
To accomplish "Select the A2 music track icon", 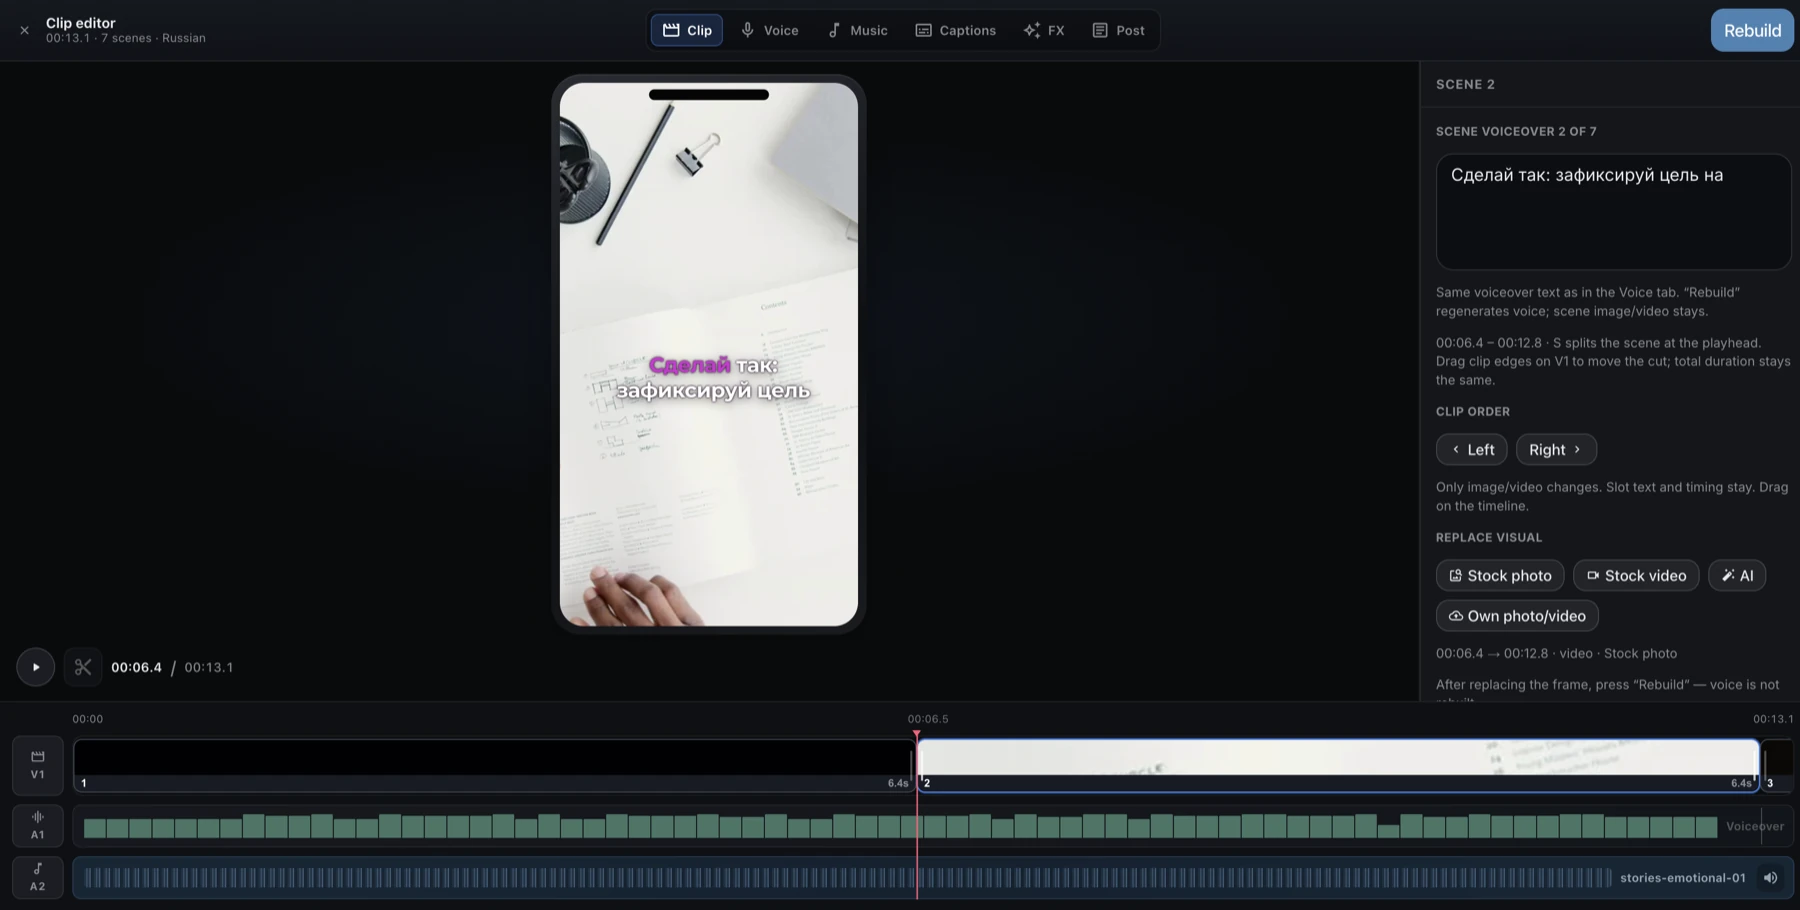I will tap(38, 877).
